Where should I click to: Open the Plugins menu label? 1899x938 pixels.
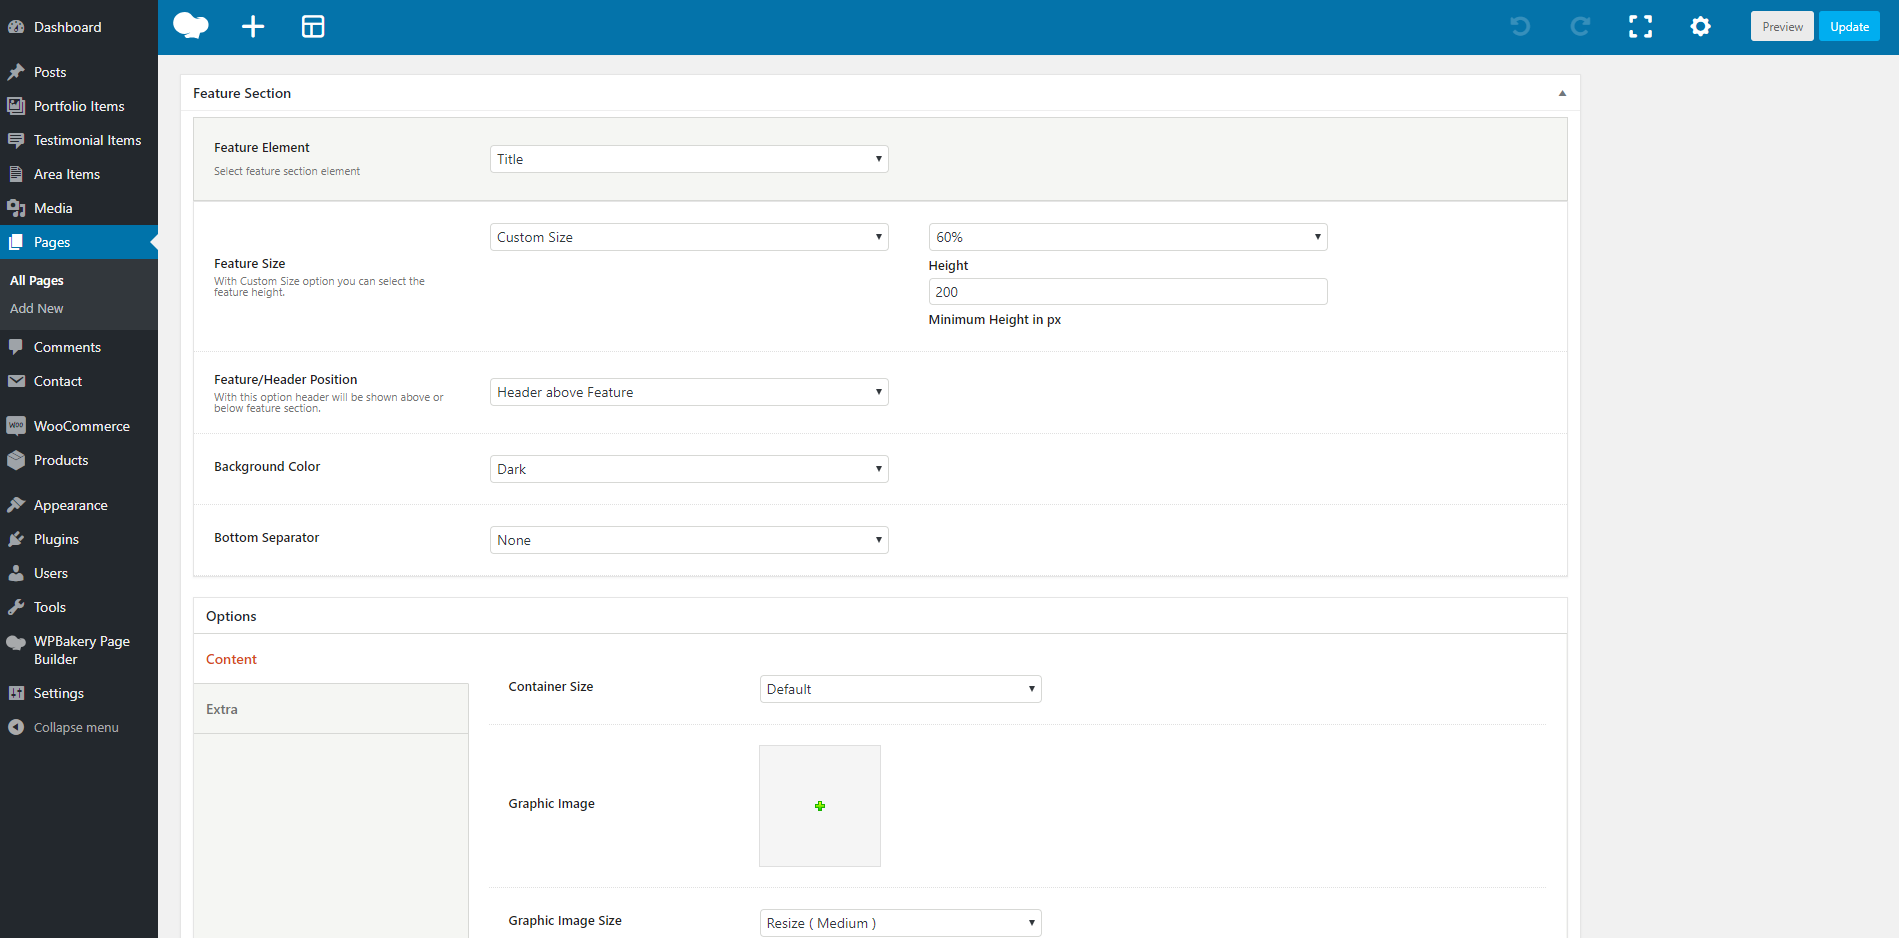click(x=56, y=539)
